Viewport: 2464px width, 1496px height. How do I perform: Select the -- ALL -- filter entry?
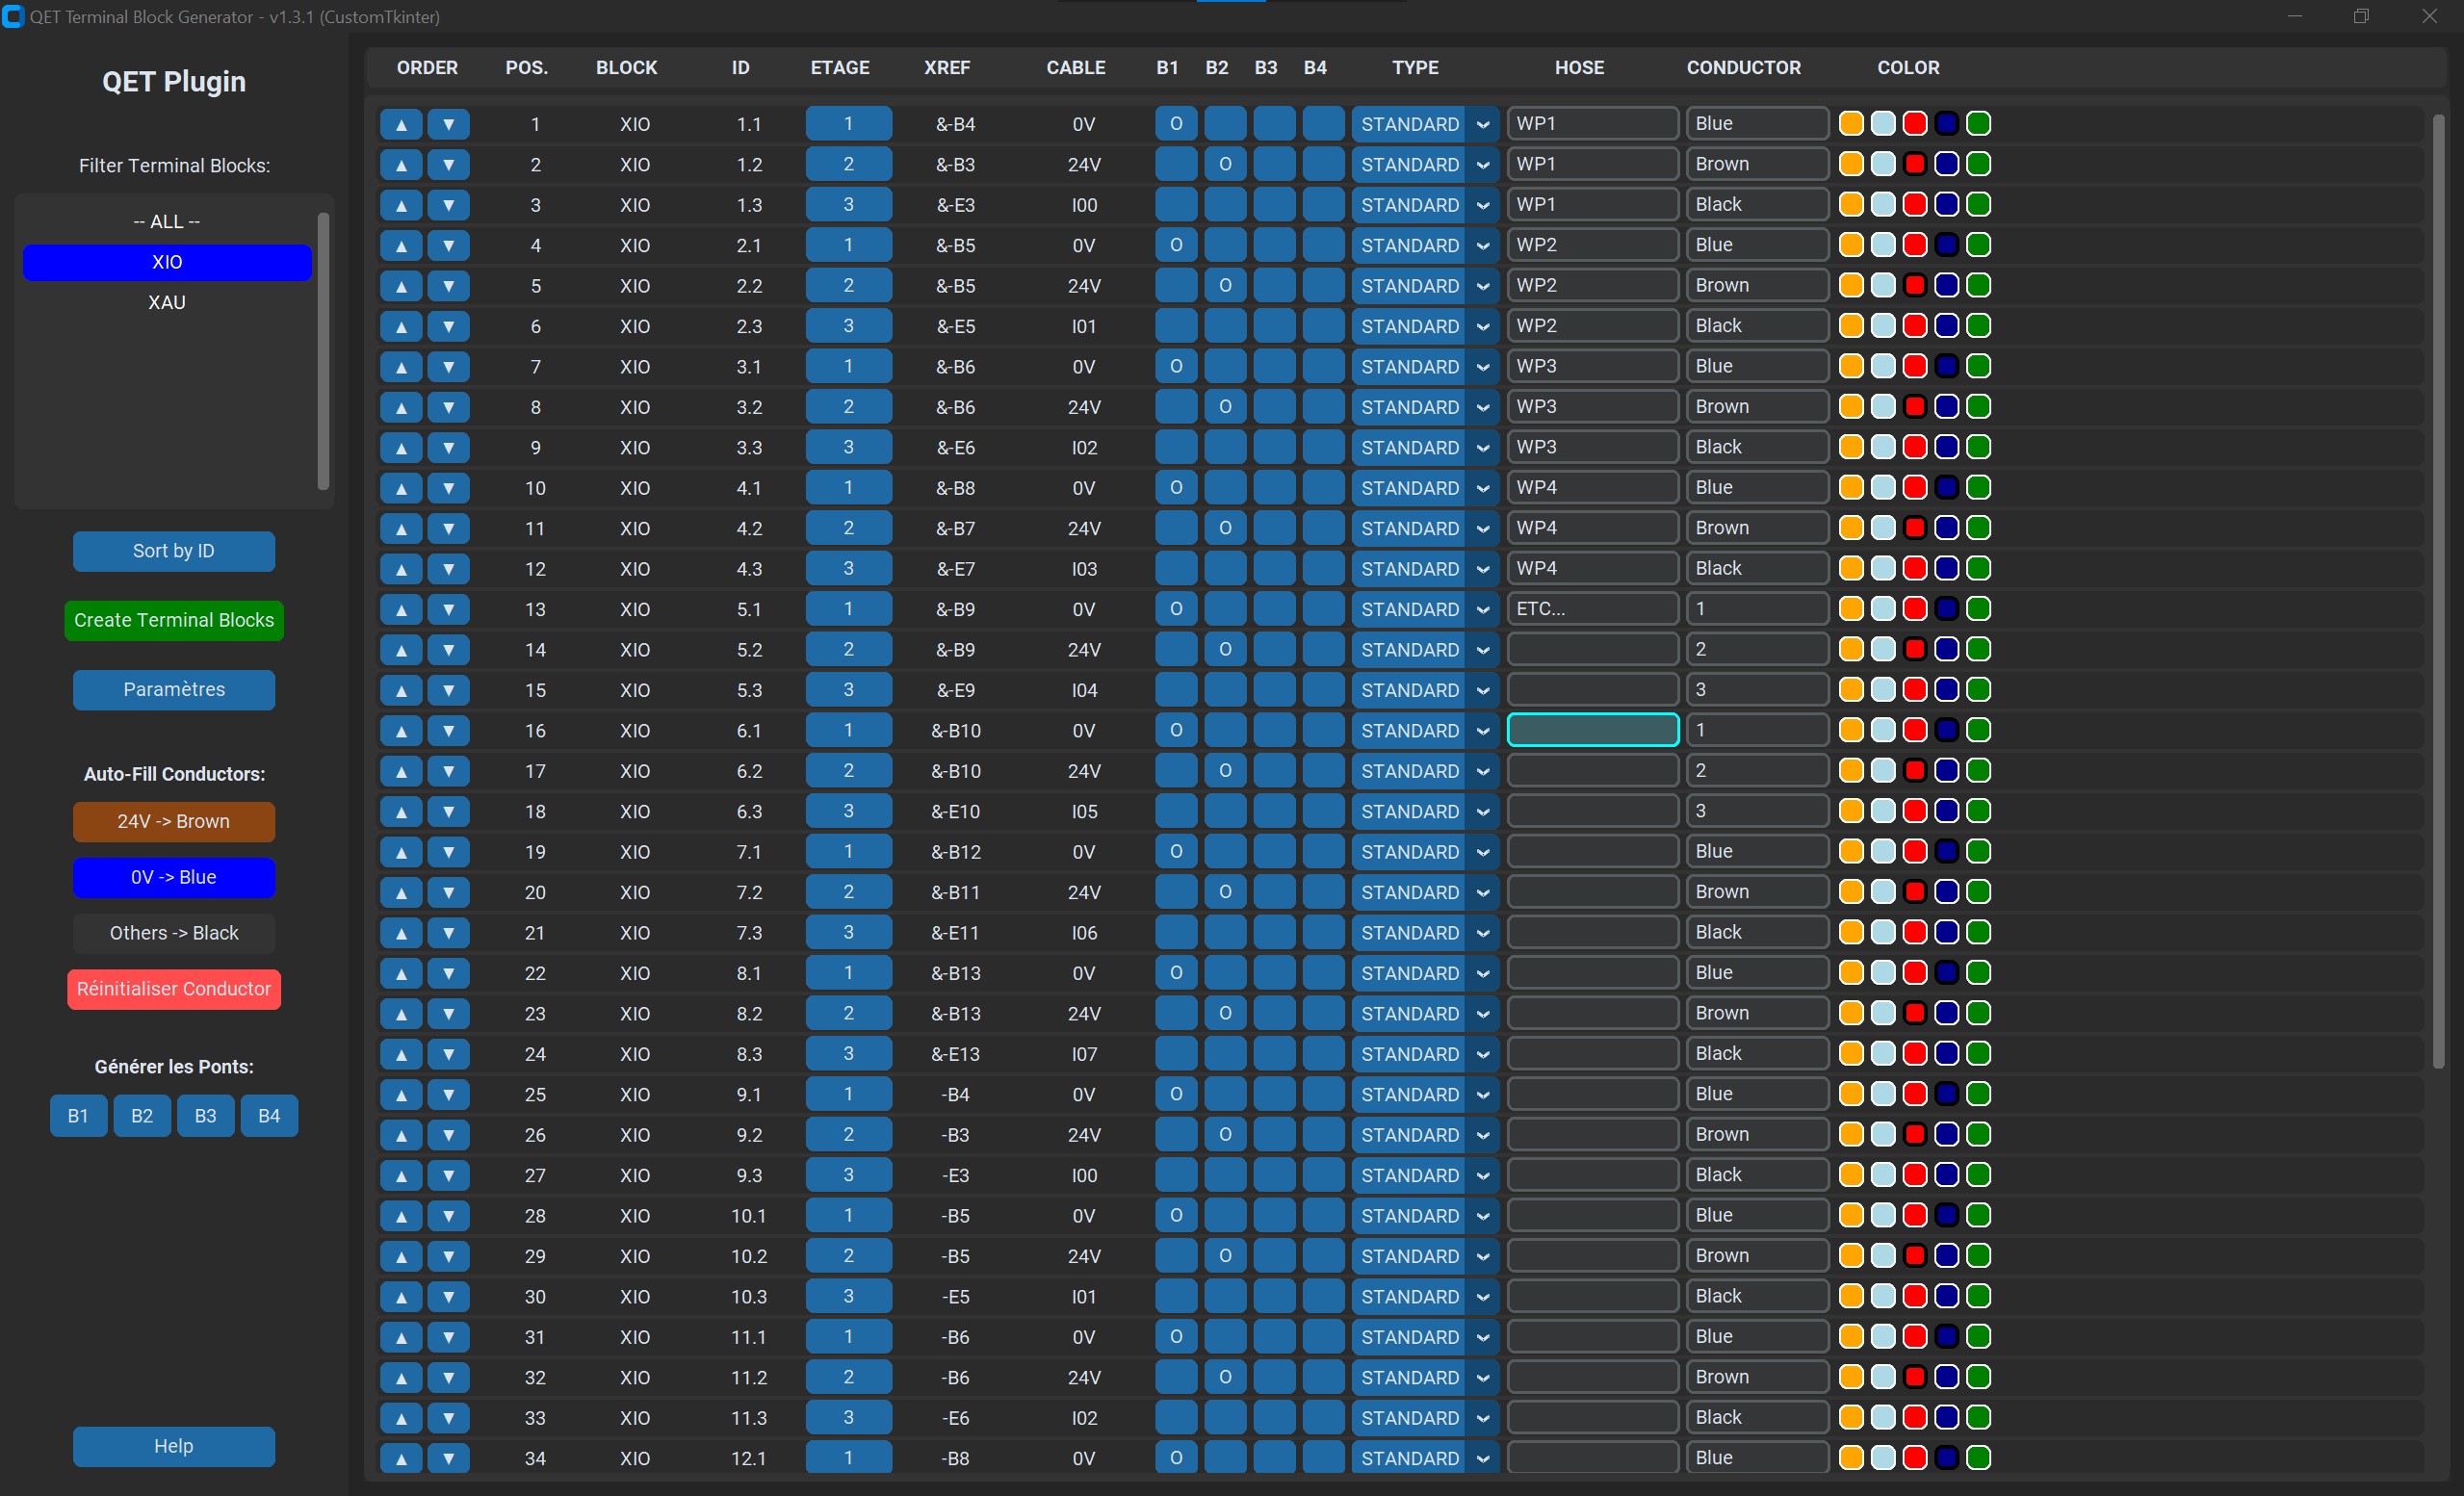167,221
